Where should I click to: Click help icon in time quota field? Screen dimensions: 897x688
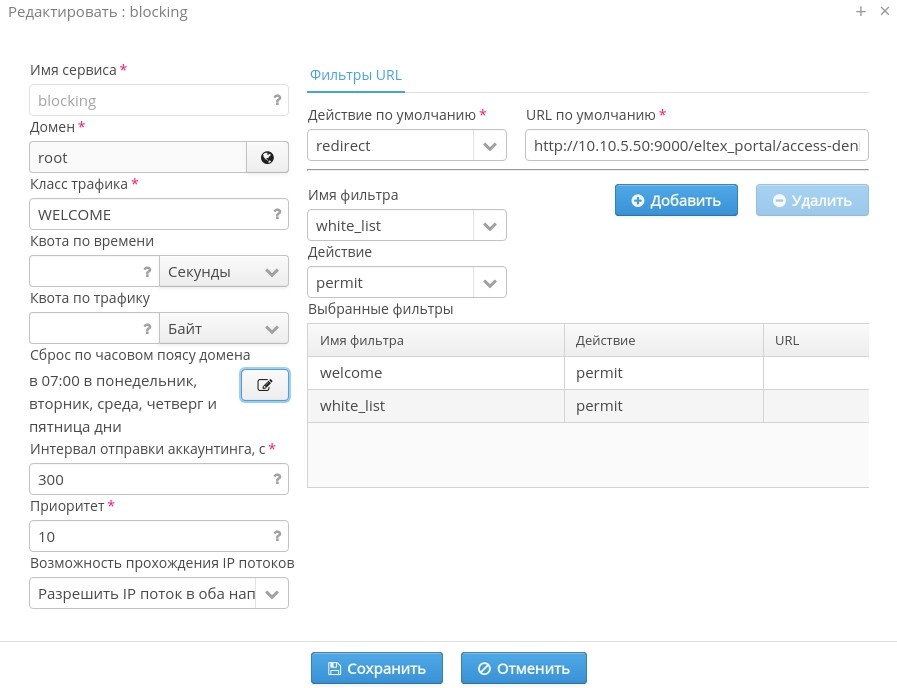click(x=147, y=271)
